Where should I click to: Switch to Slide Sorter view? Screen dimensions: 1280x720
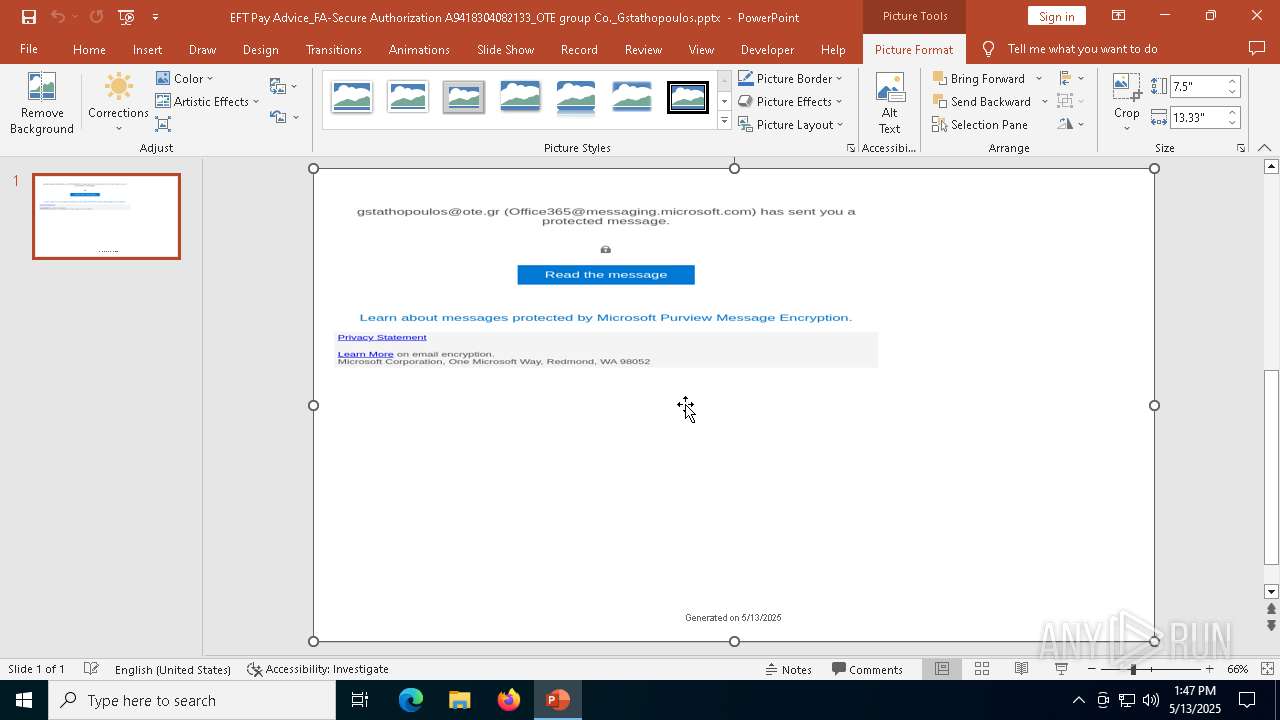982,669
